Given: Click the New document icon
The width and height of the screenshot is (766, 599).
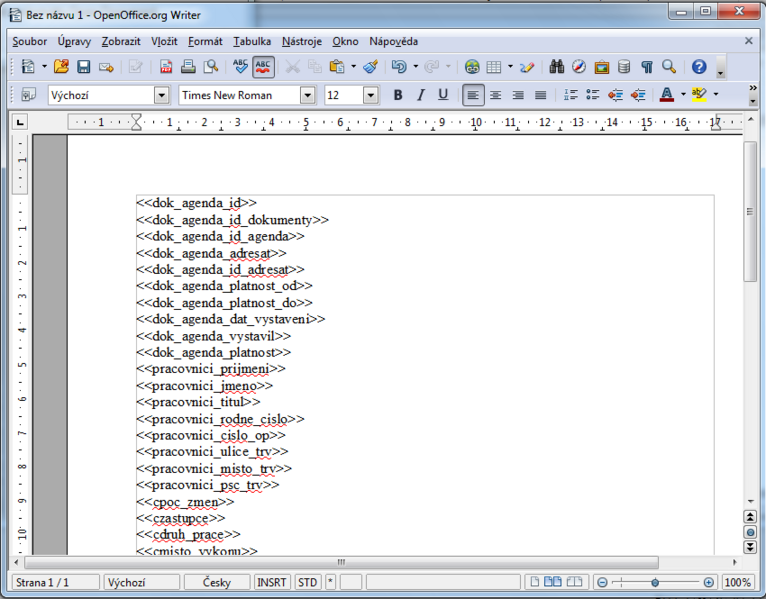Looking at the screenshot, I should pos(28,66).
